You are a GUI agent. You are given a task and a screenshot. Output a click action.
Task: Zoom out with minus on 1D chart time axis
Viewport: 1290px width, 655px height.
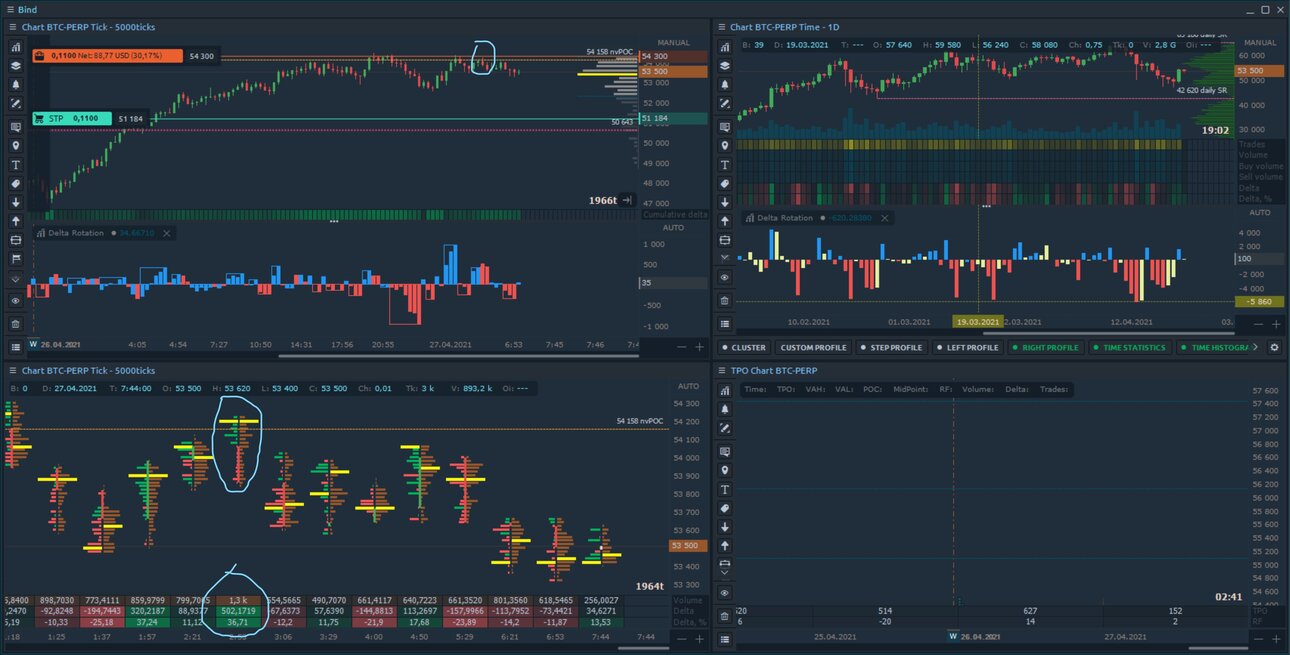(x=1258, y=324)
